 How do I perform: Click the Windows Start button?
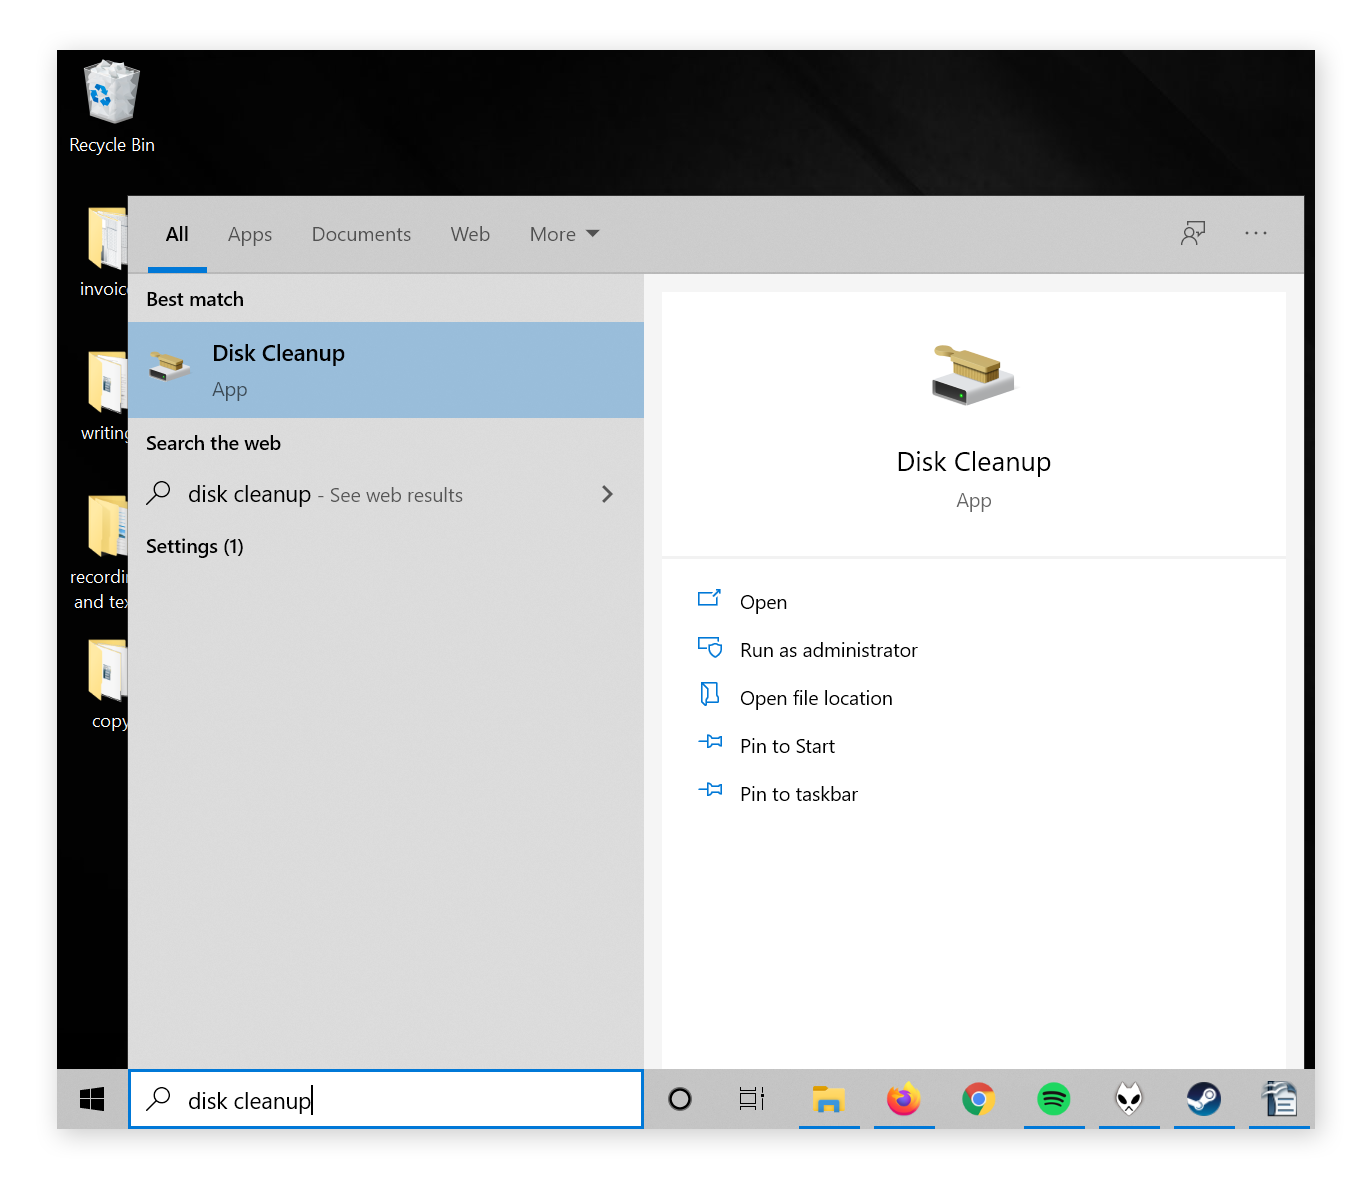point(91,1099)
